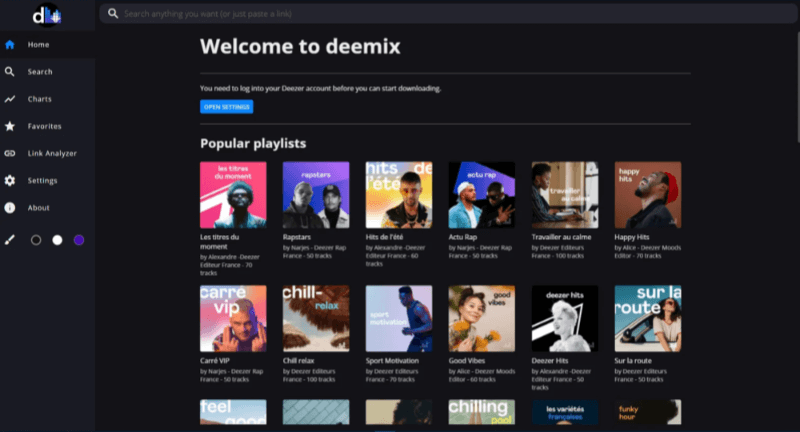Click the 'Welcome to deemix' heading
The height and width of the screenshot is (432, 800).
[300, 46]
